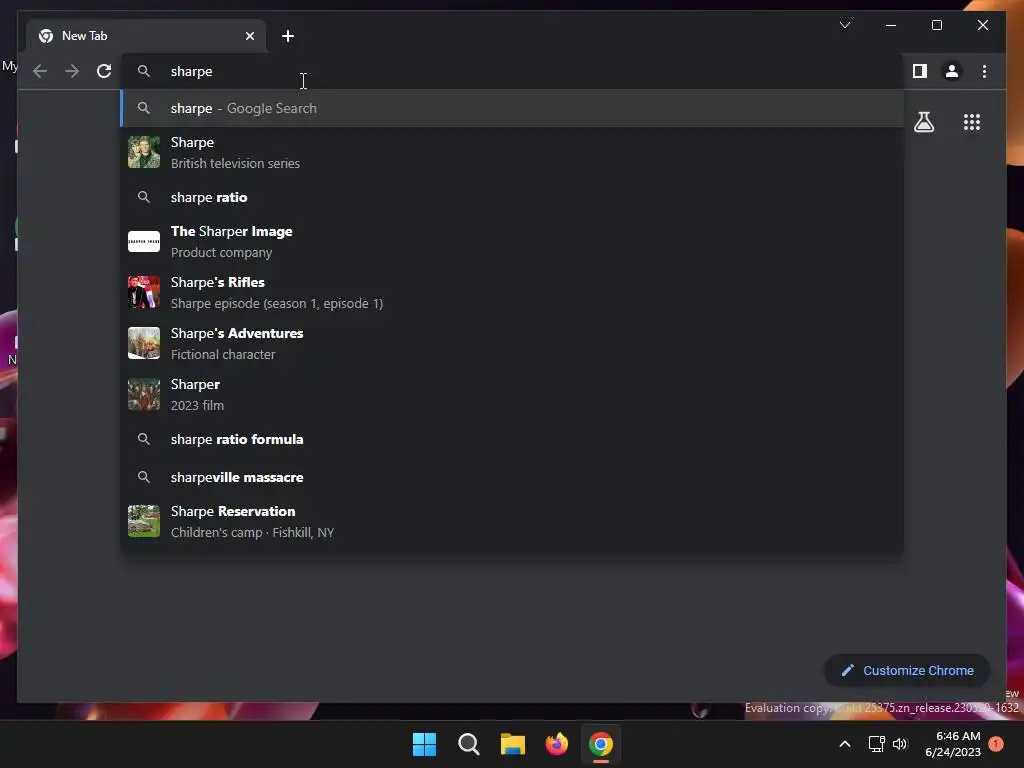The image size is (1024, 768).
Task: Open Chrome's three-dot menu
Action: click(x=984, y=71)
